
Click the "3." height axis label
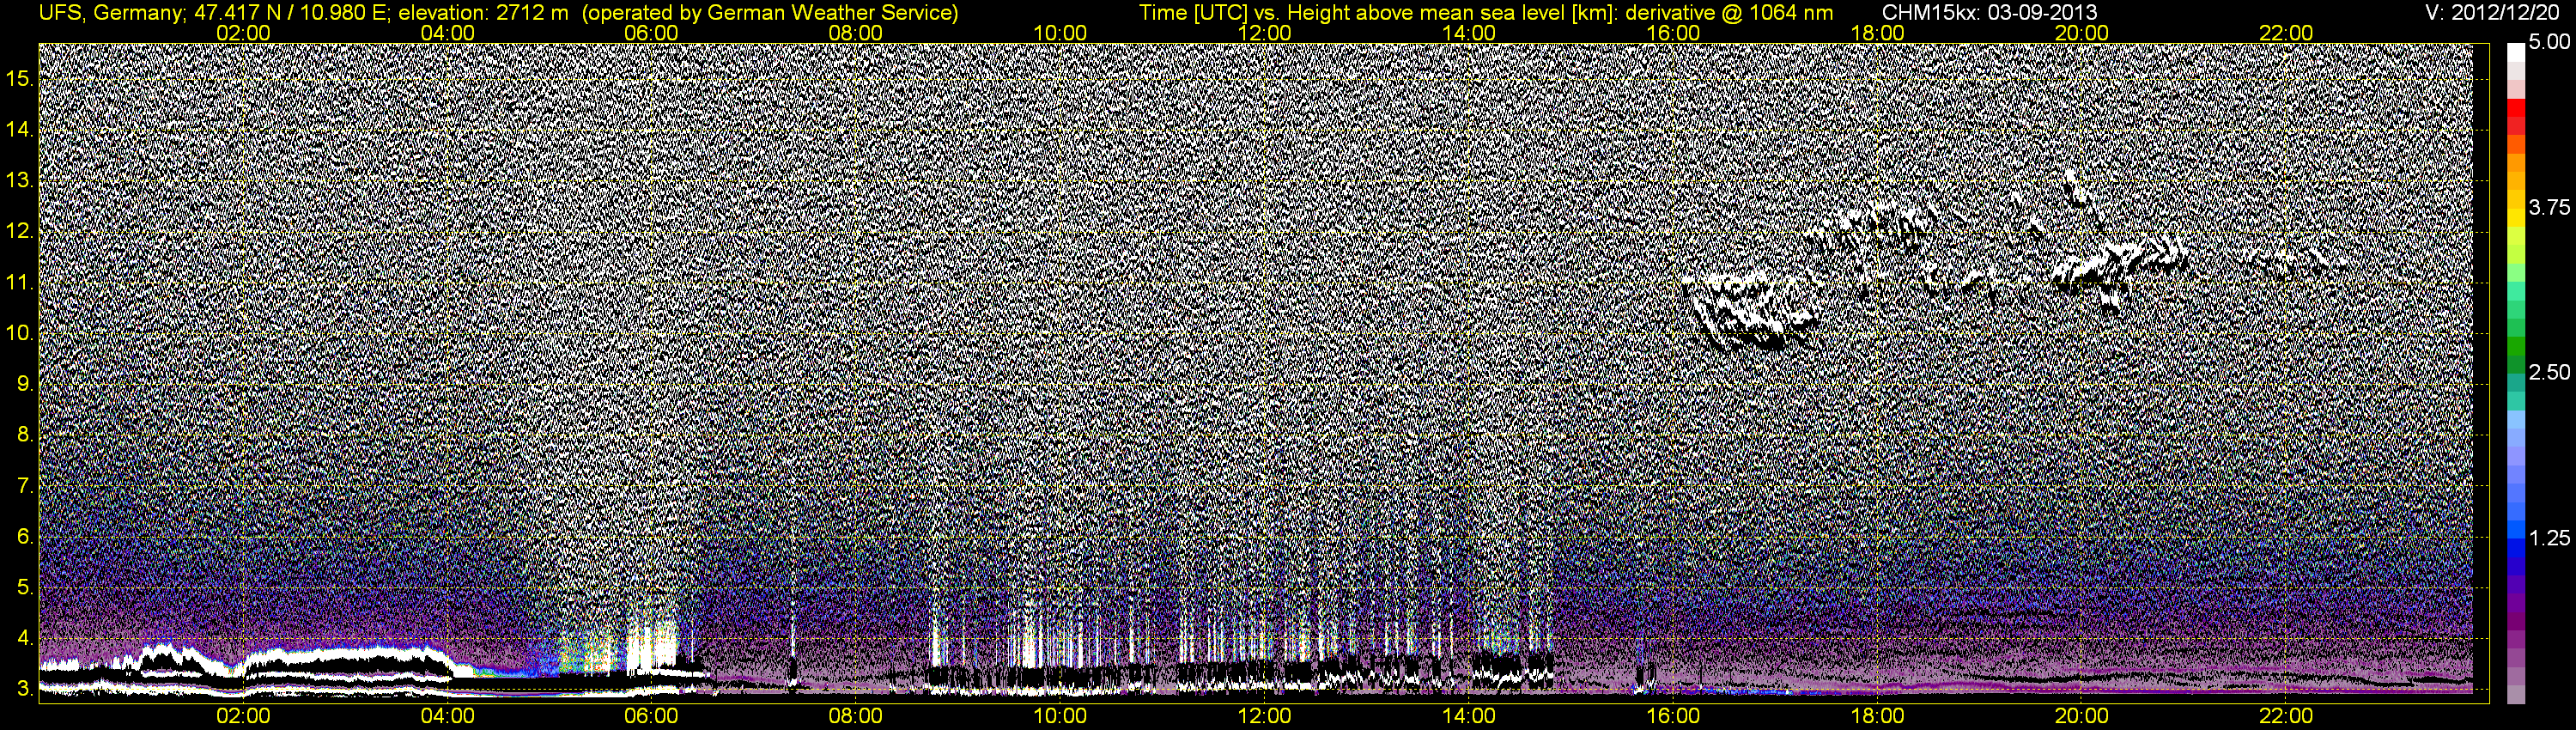click(x=26, y=689)
